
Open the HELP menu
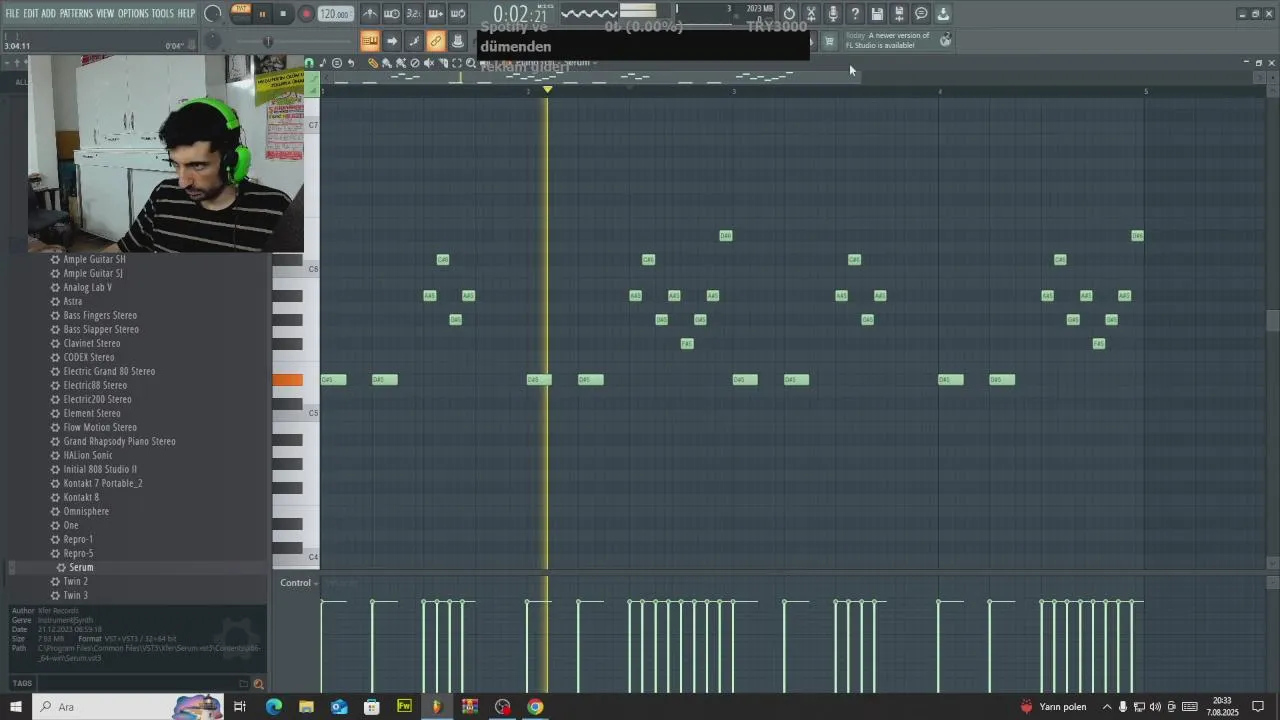coord(187,14)
